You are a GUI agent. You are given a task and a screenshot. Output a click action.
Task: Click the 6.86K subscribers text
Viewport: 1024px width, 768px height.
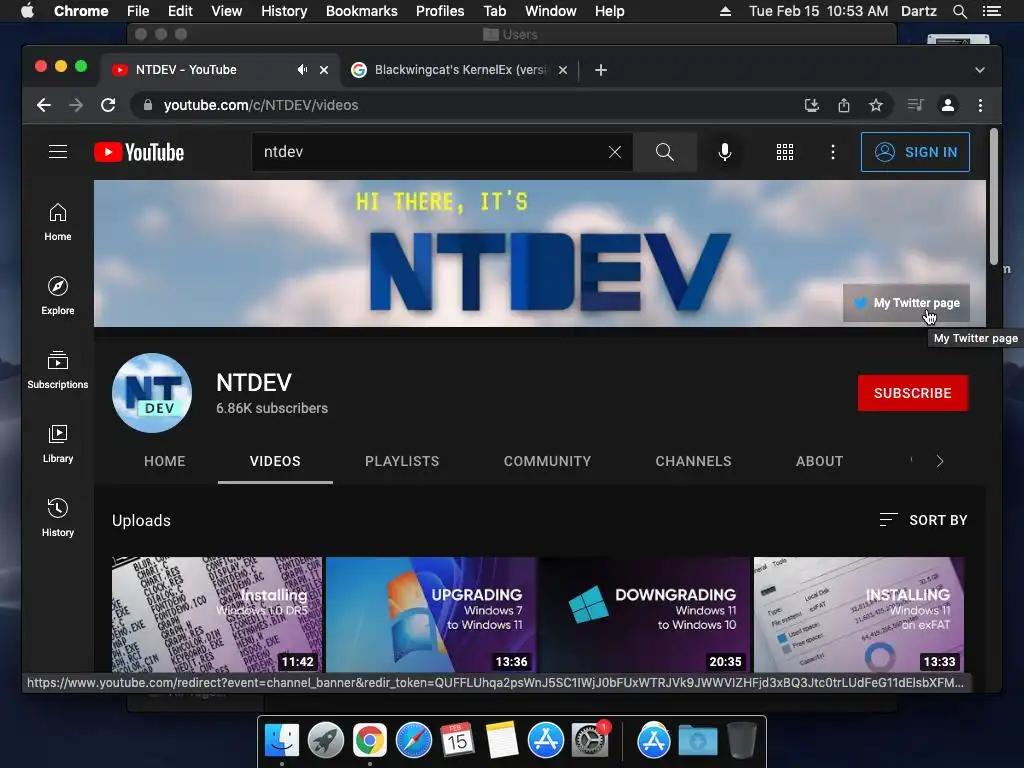272,408
